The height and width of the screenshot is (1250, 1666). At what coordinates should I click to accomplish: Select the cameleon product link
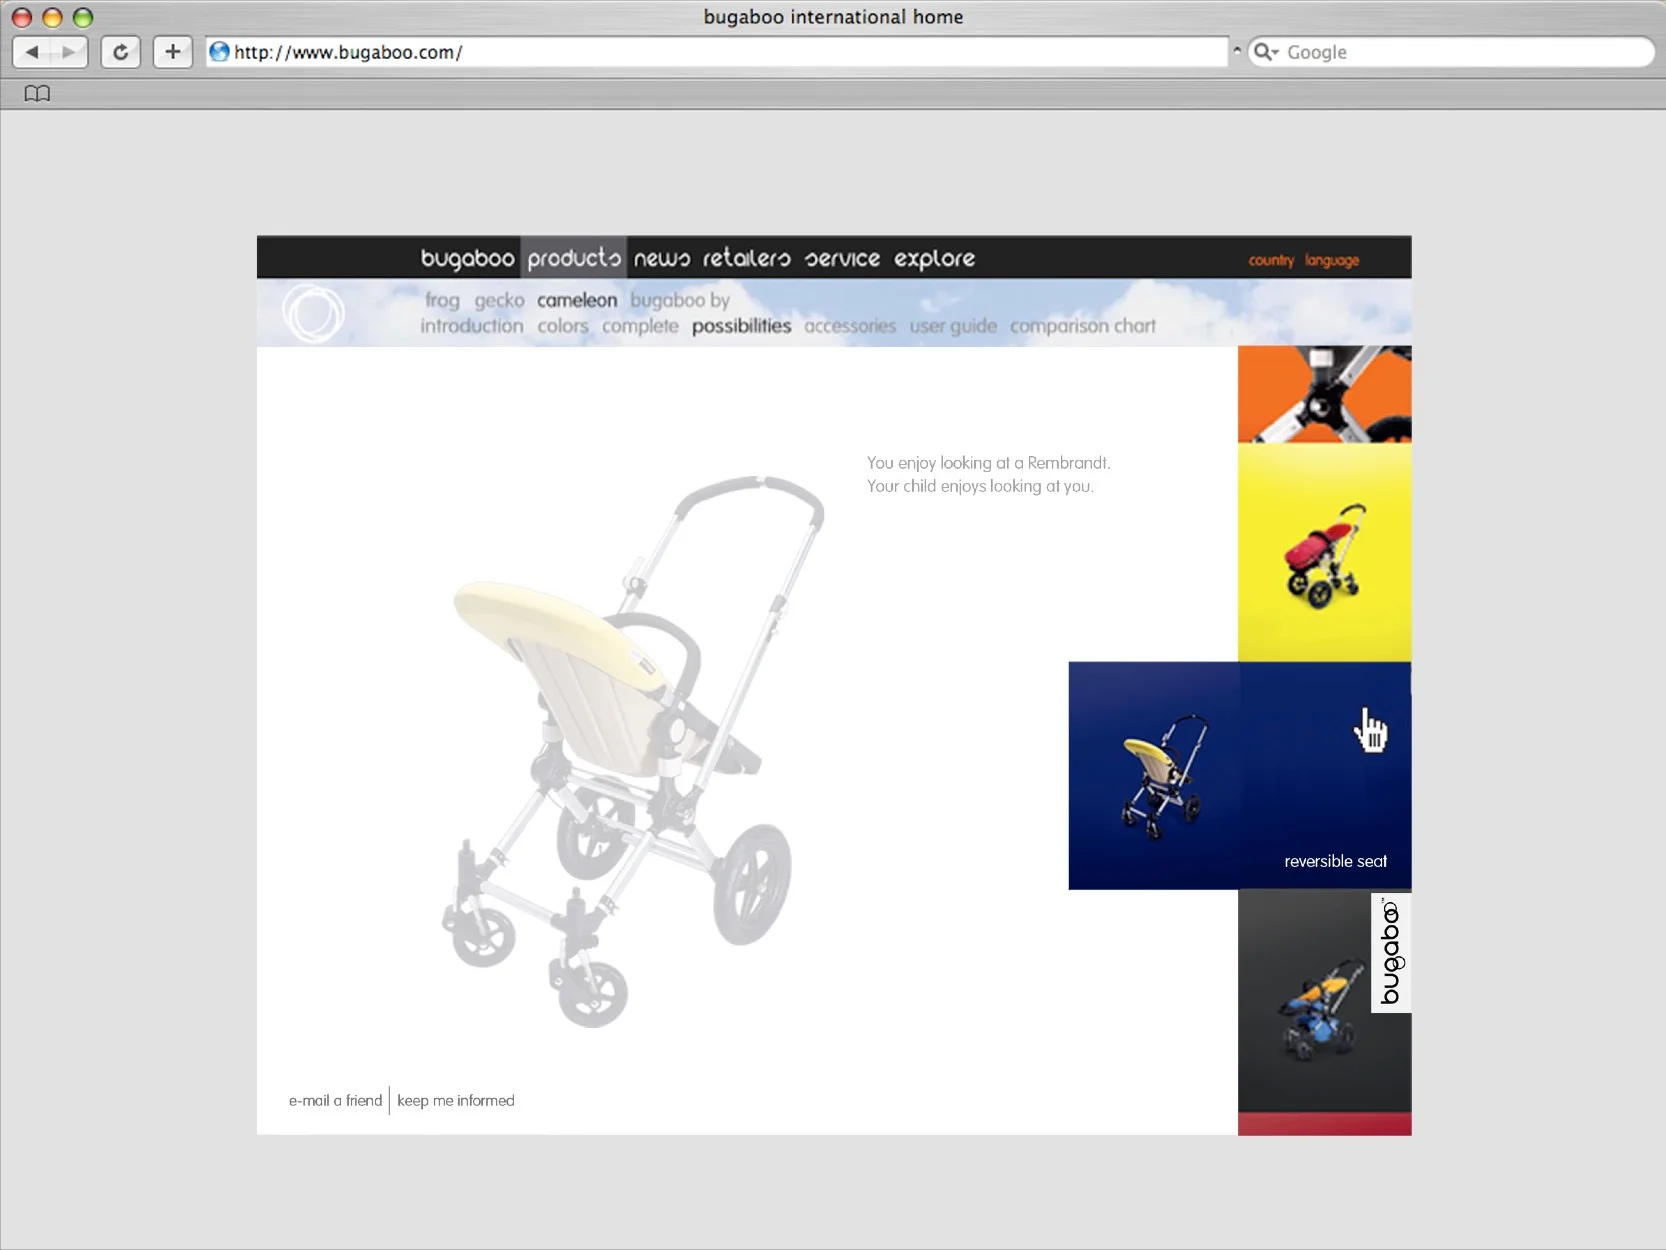click(577, 300)
